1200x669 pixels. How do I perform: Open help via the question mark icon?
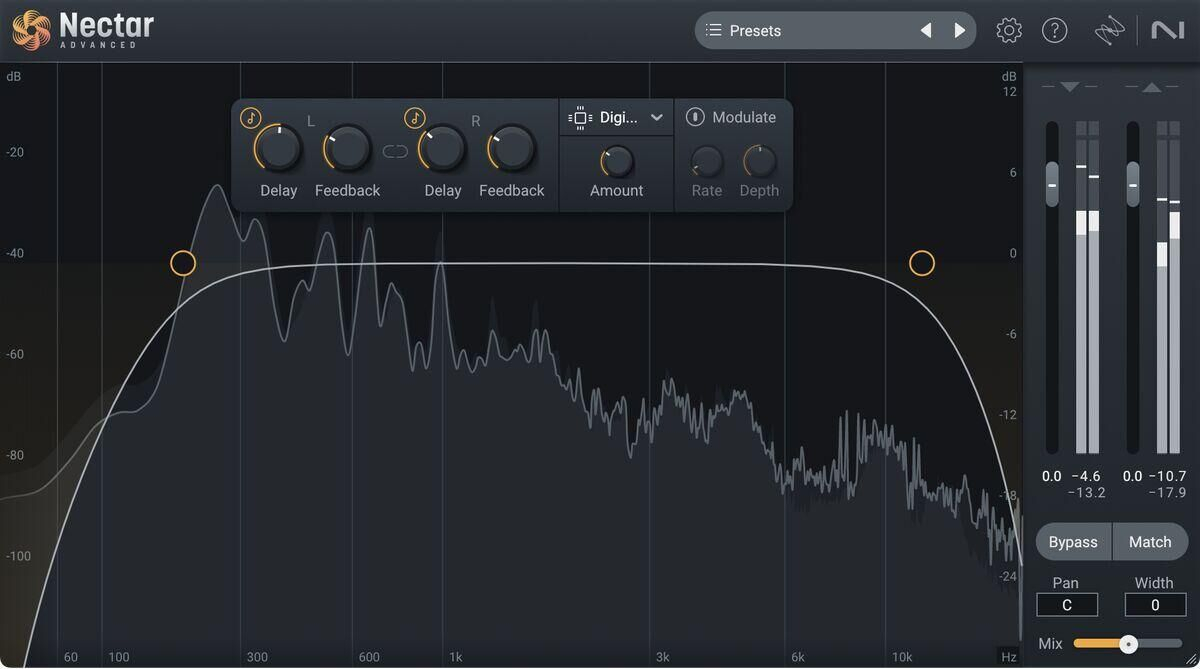[1055, 31]
